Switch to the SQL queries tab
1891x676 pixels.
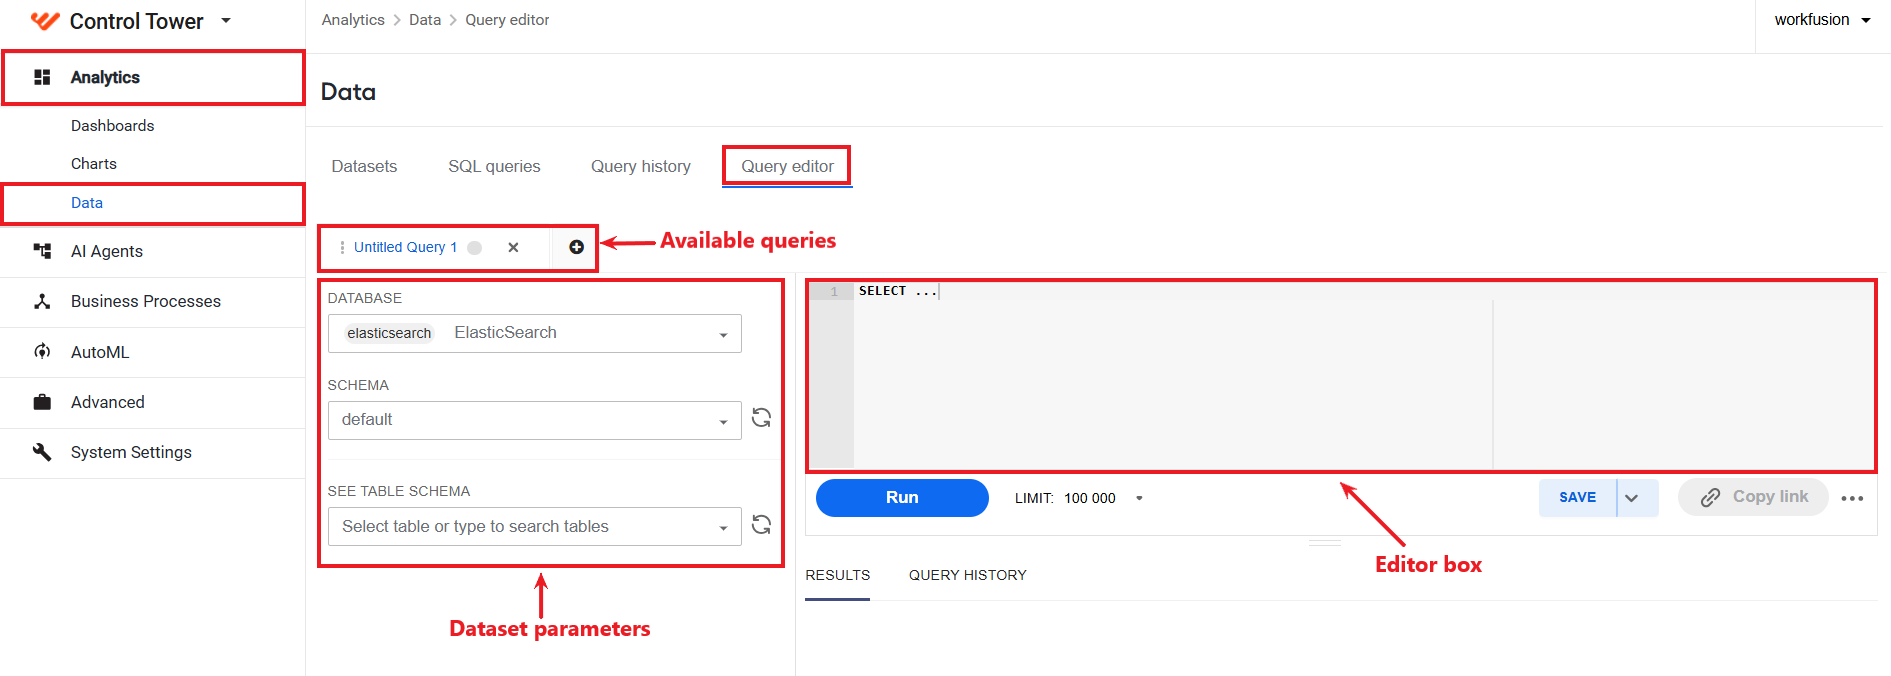494,166
